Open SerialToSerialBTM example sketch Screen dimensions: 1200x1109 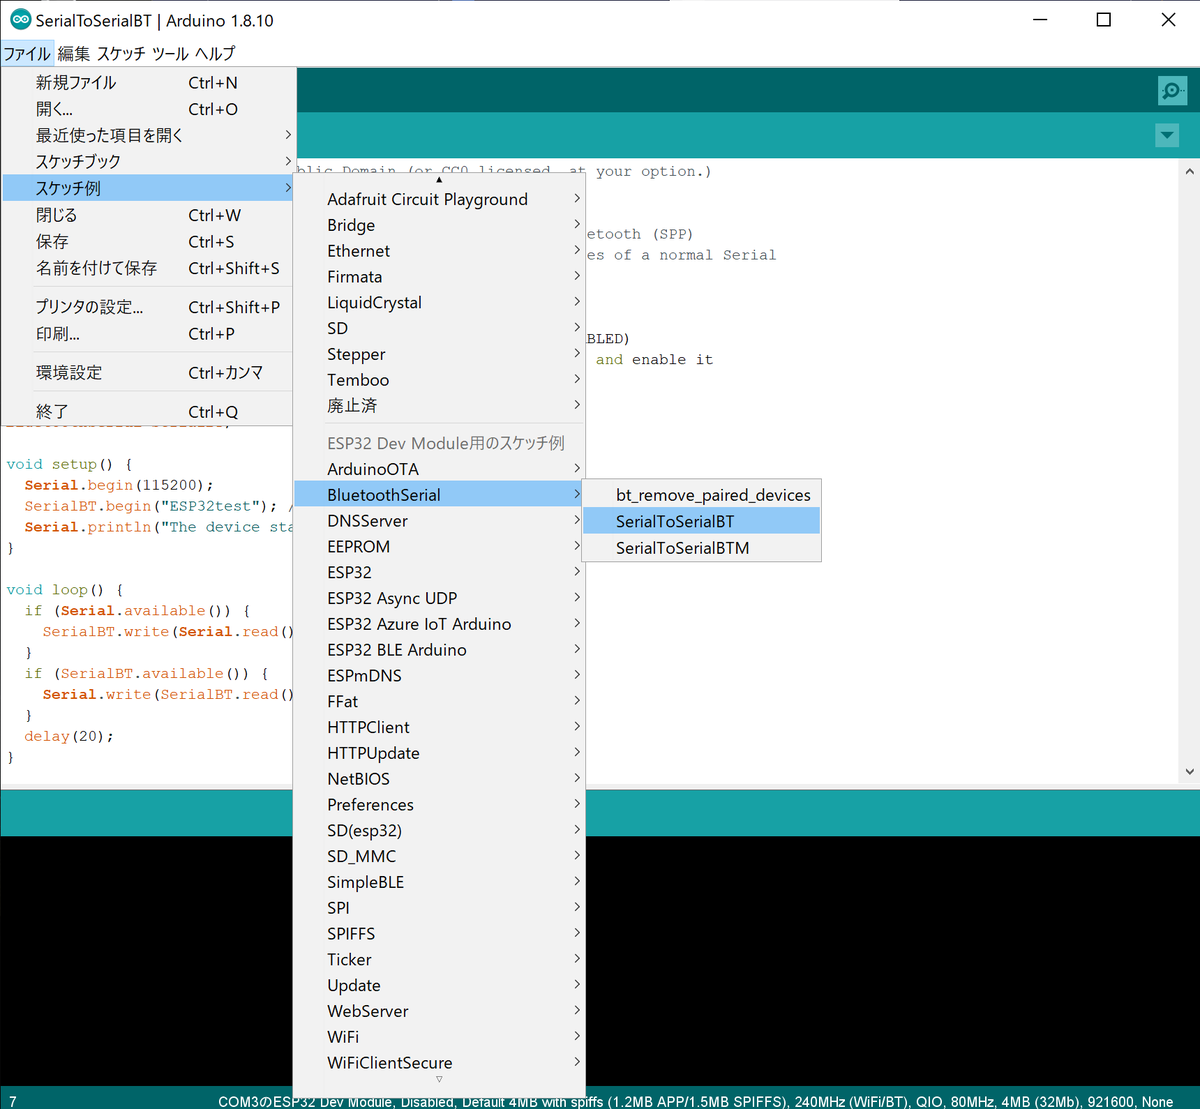click(702, 548)
